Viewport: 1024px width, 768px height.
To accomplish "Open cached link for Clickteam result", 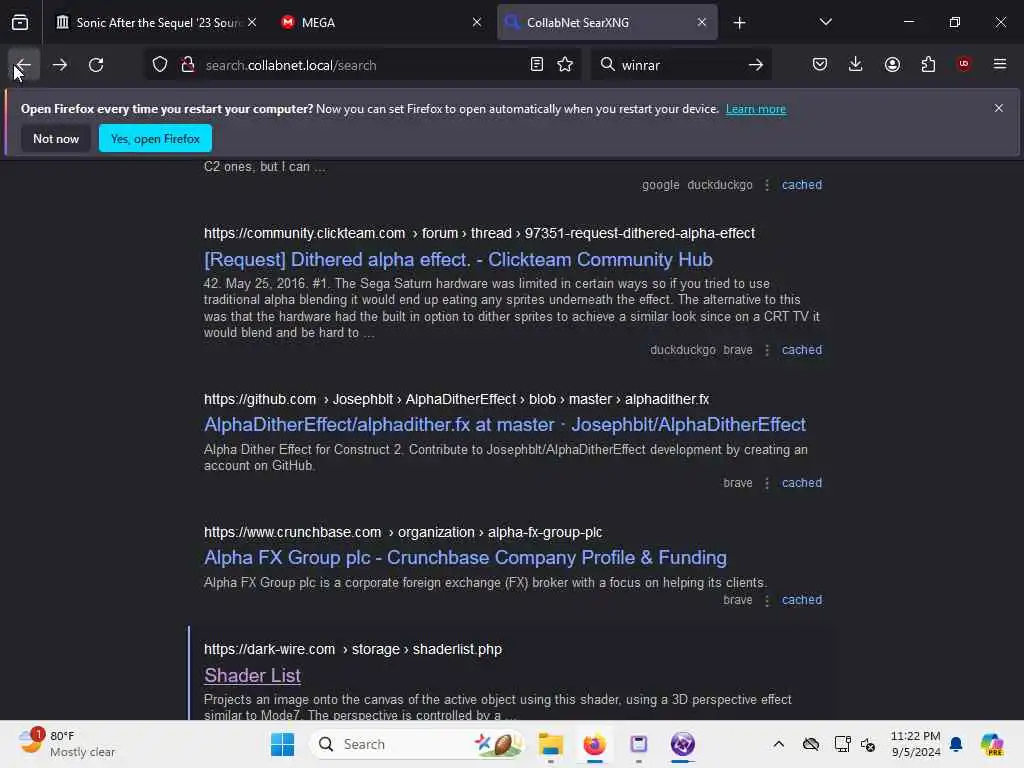I will [x=802, y=350].
